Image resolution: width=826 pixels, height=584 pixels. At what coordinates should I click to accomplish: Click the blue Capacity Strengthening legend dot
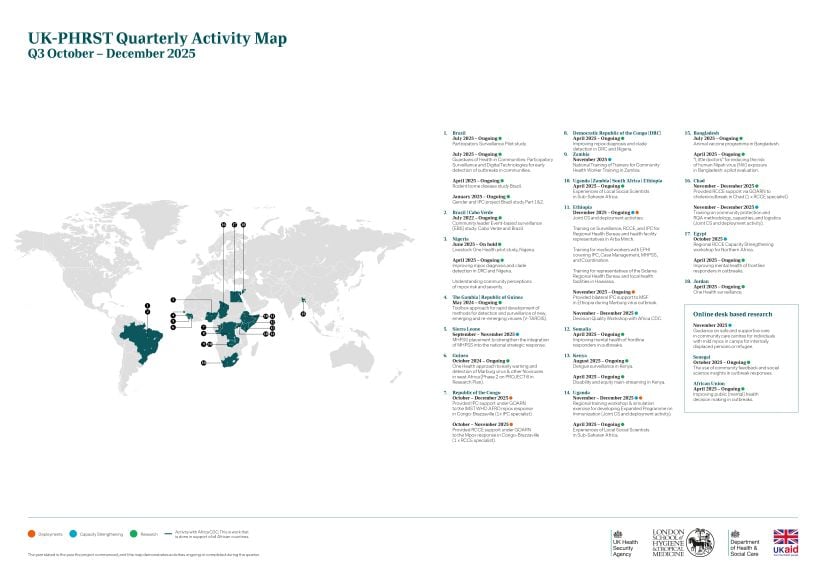(x=73, y=534)
